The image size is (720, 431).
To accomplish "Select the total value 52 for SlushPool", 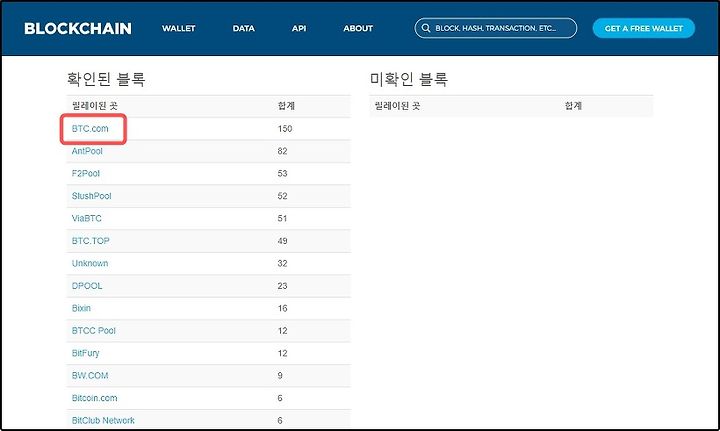I will (x=282, y=196).
